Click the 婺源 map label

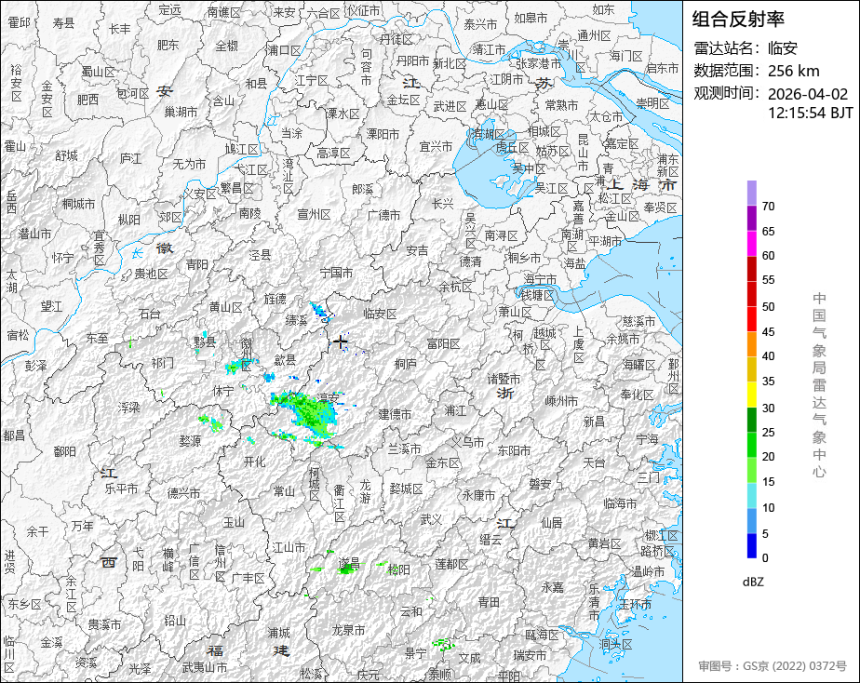[x=190, y=440]
